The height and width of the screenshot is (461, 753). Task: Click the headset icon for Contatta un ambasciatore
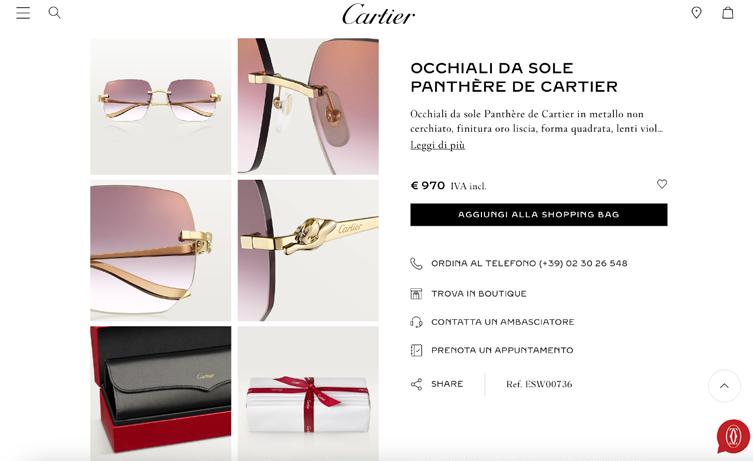pyautogui.click(x=416, y=322)
